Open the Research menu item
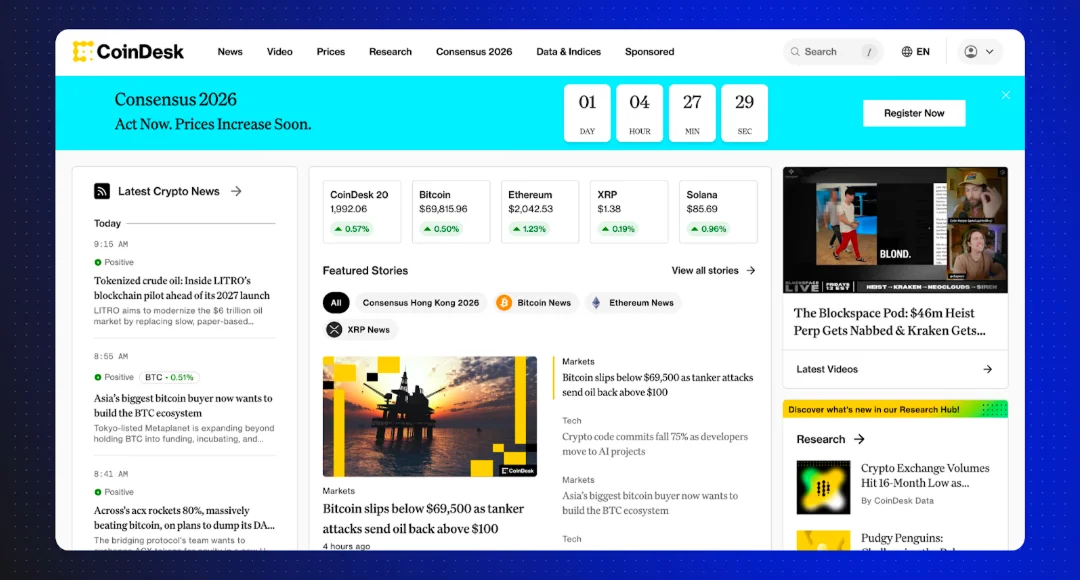Screen dimensions: 1080x580 point(391,52)
